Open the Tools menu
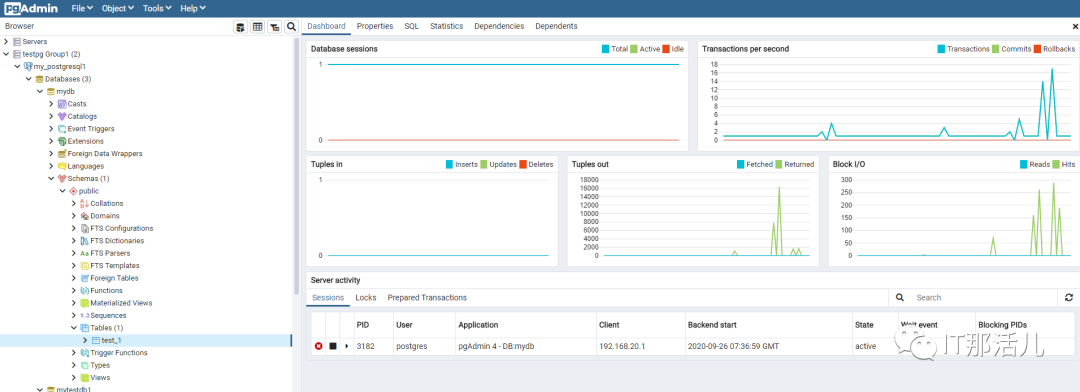Image resolution: width=1080 pixels, height=392 pixels. [x=156, y=8]
